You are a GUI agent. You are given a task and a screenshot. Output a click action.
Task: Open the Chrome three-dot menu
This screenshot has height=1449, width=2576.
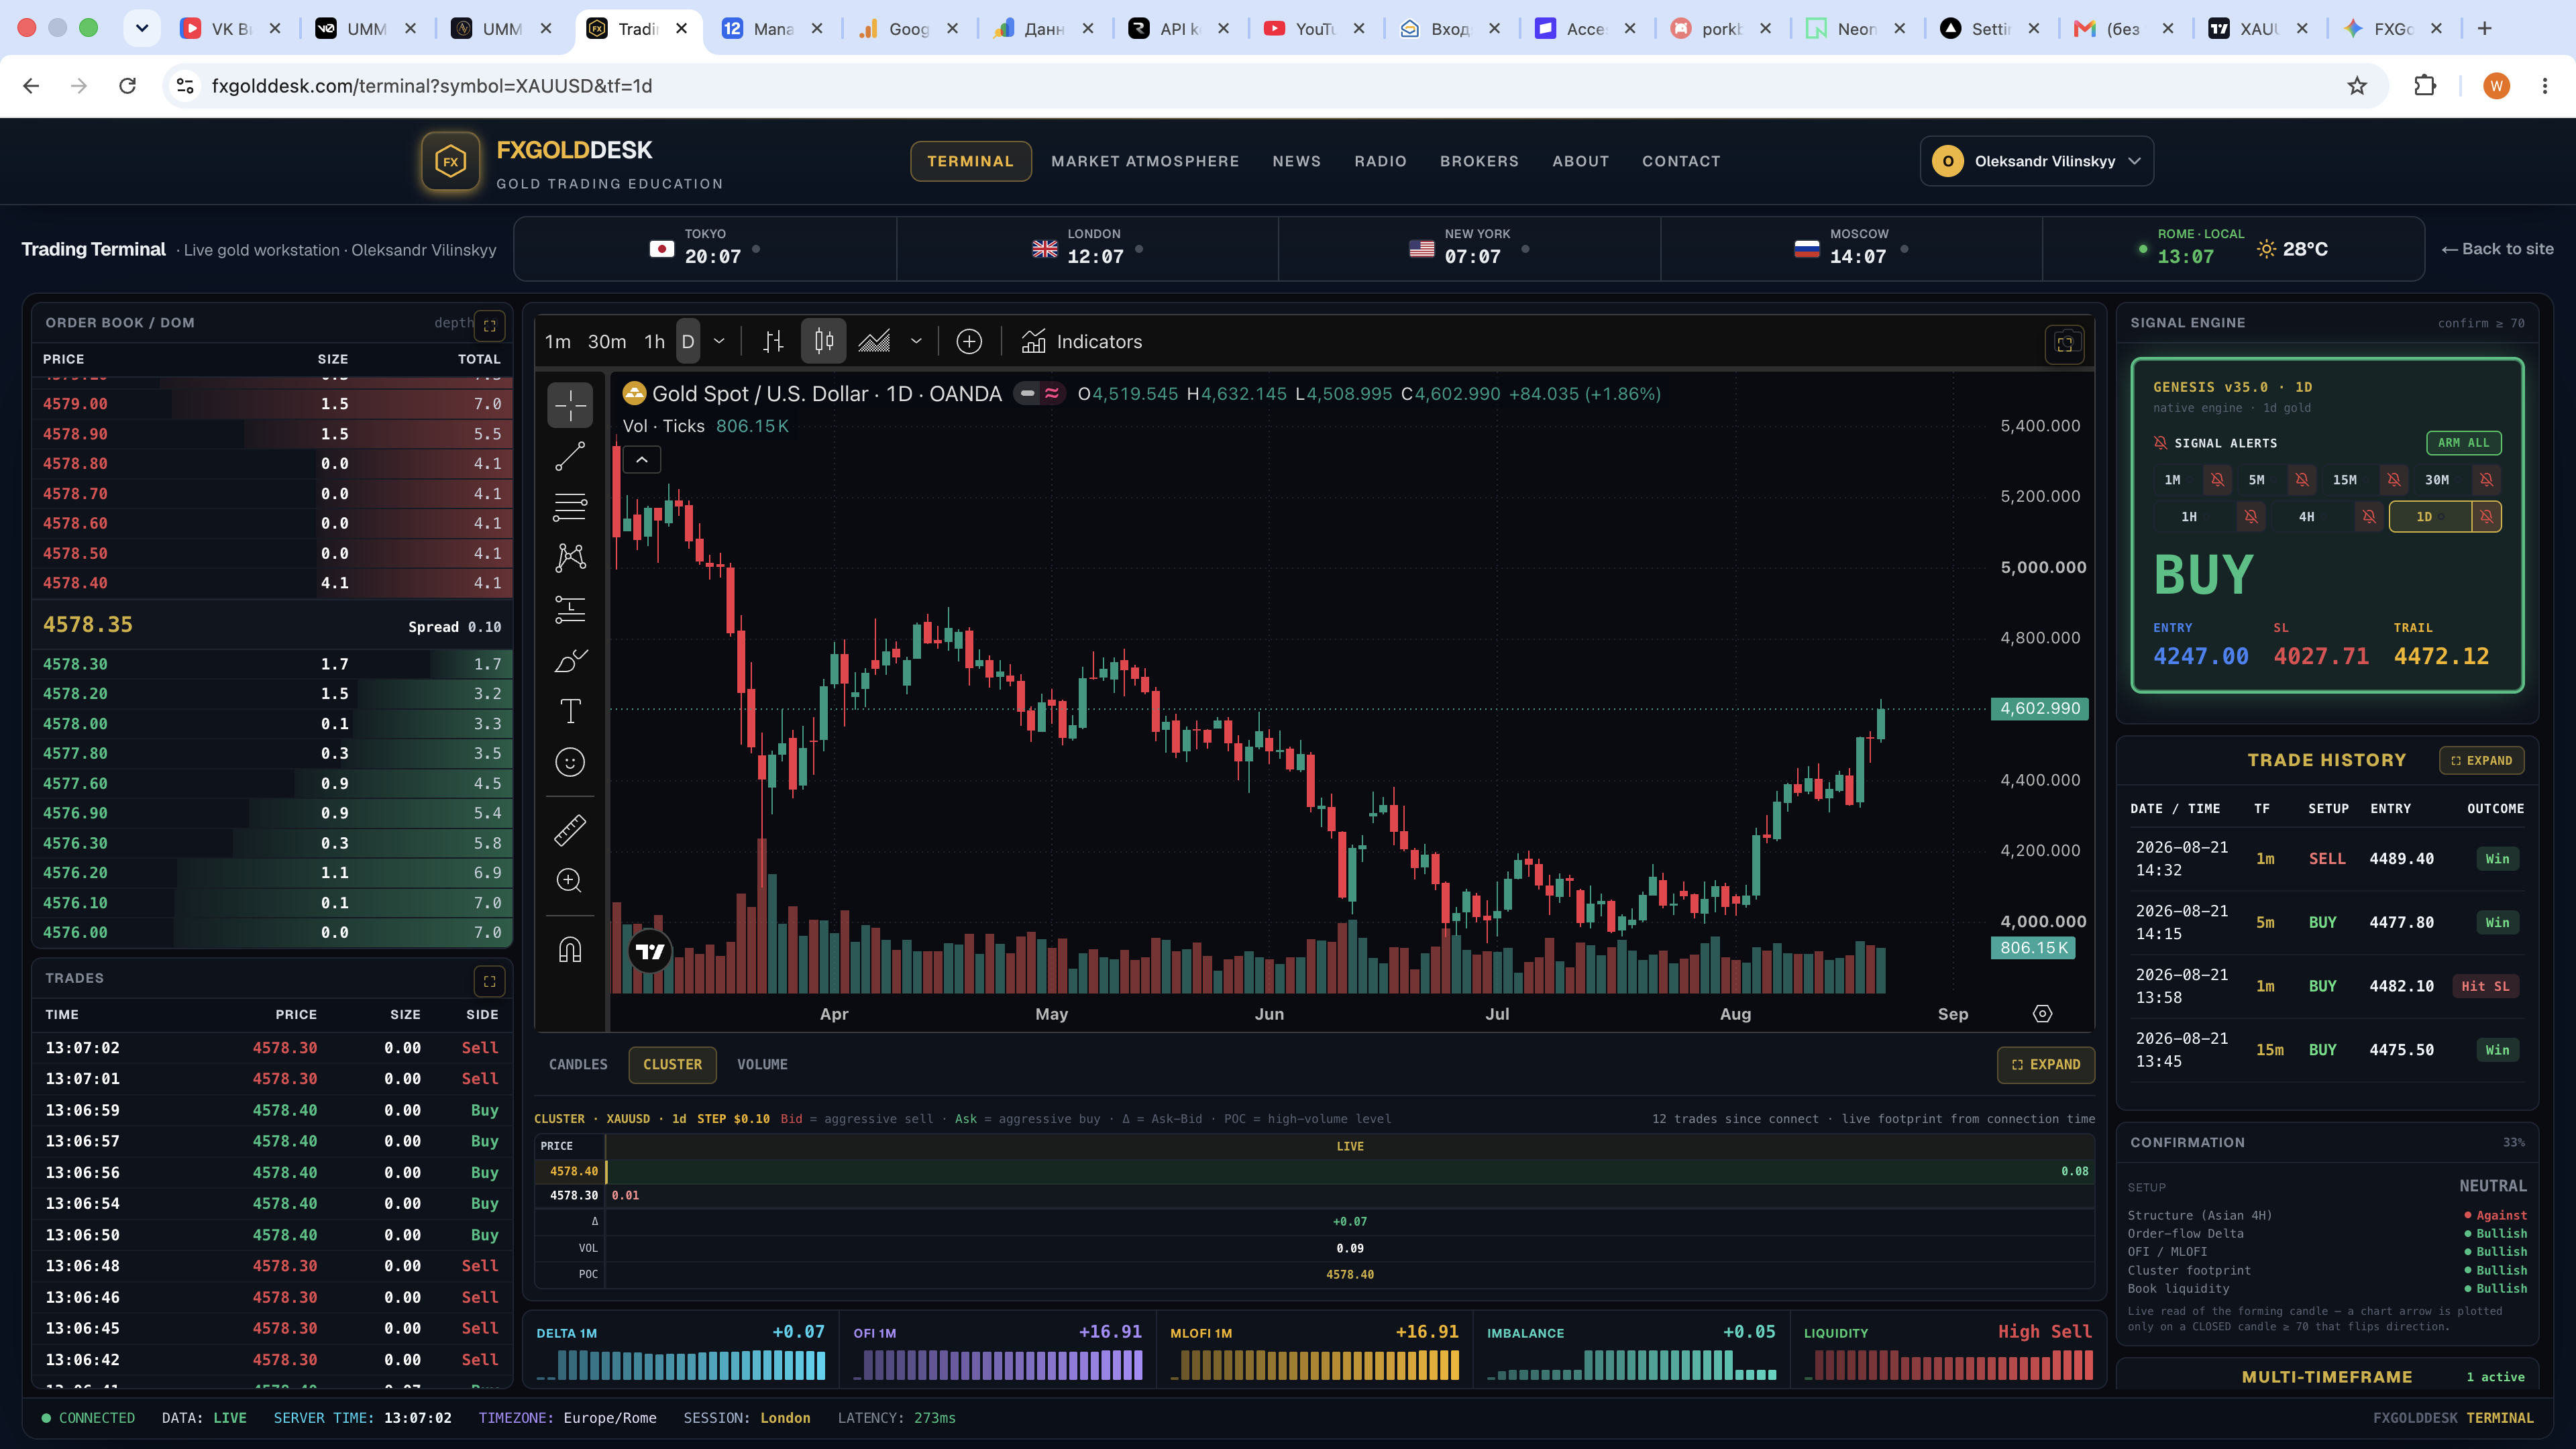[2545, 86]
